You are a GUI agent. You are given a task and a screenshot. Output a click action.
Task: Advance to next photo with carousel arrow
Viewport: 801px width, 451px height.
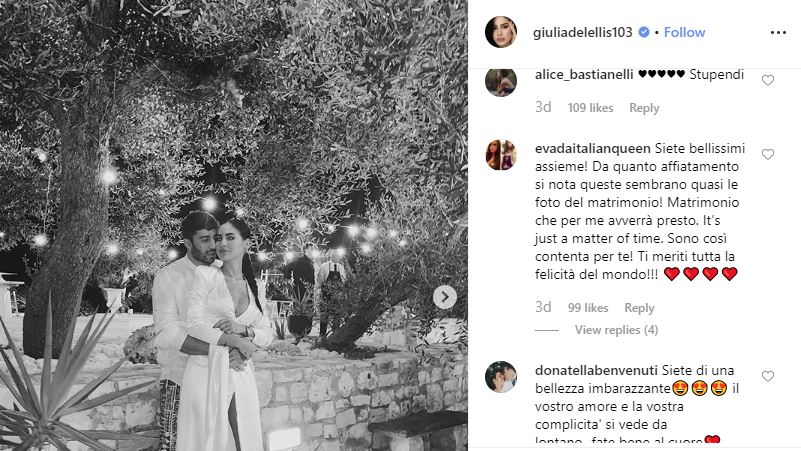point(444,297)
